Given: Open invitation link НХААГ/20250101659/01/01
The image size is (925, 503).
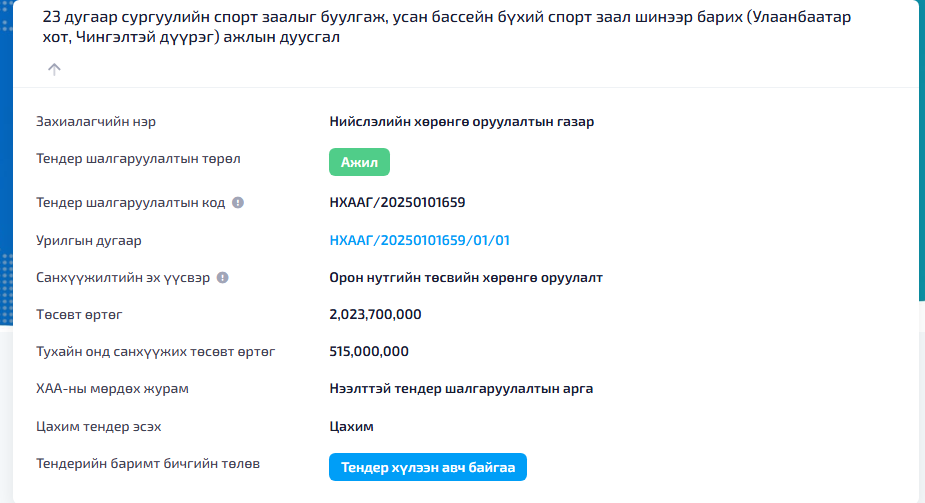Looking at the screenshot, I should pyautogui.click(x=420, y=240).
